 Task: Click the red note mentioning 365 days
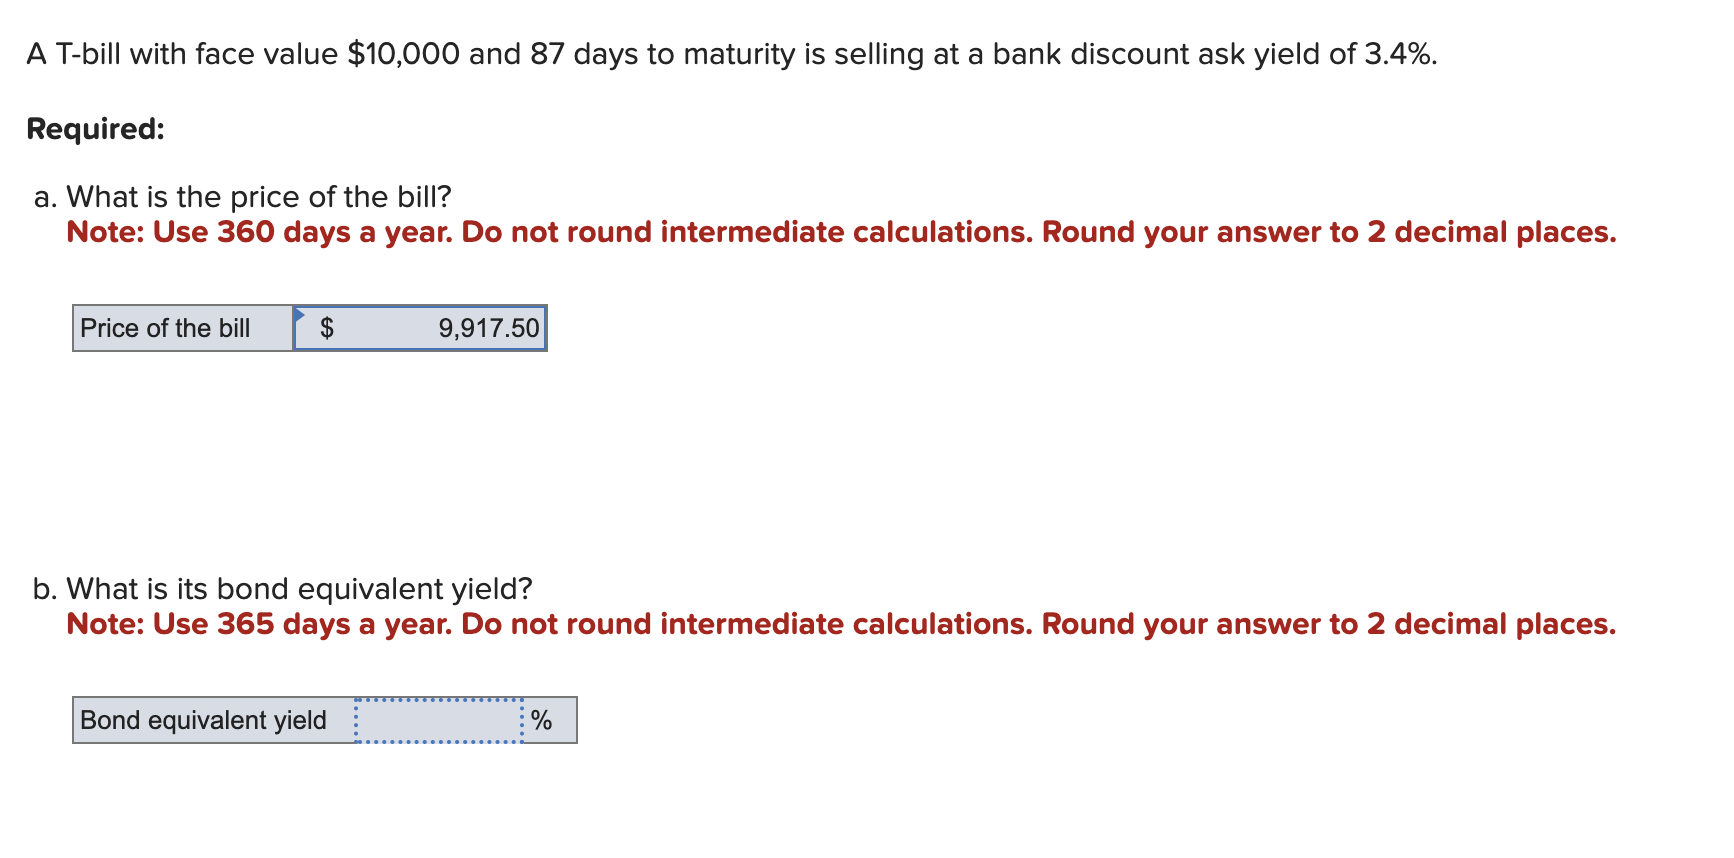840,624
